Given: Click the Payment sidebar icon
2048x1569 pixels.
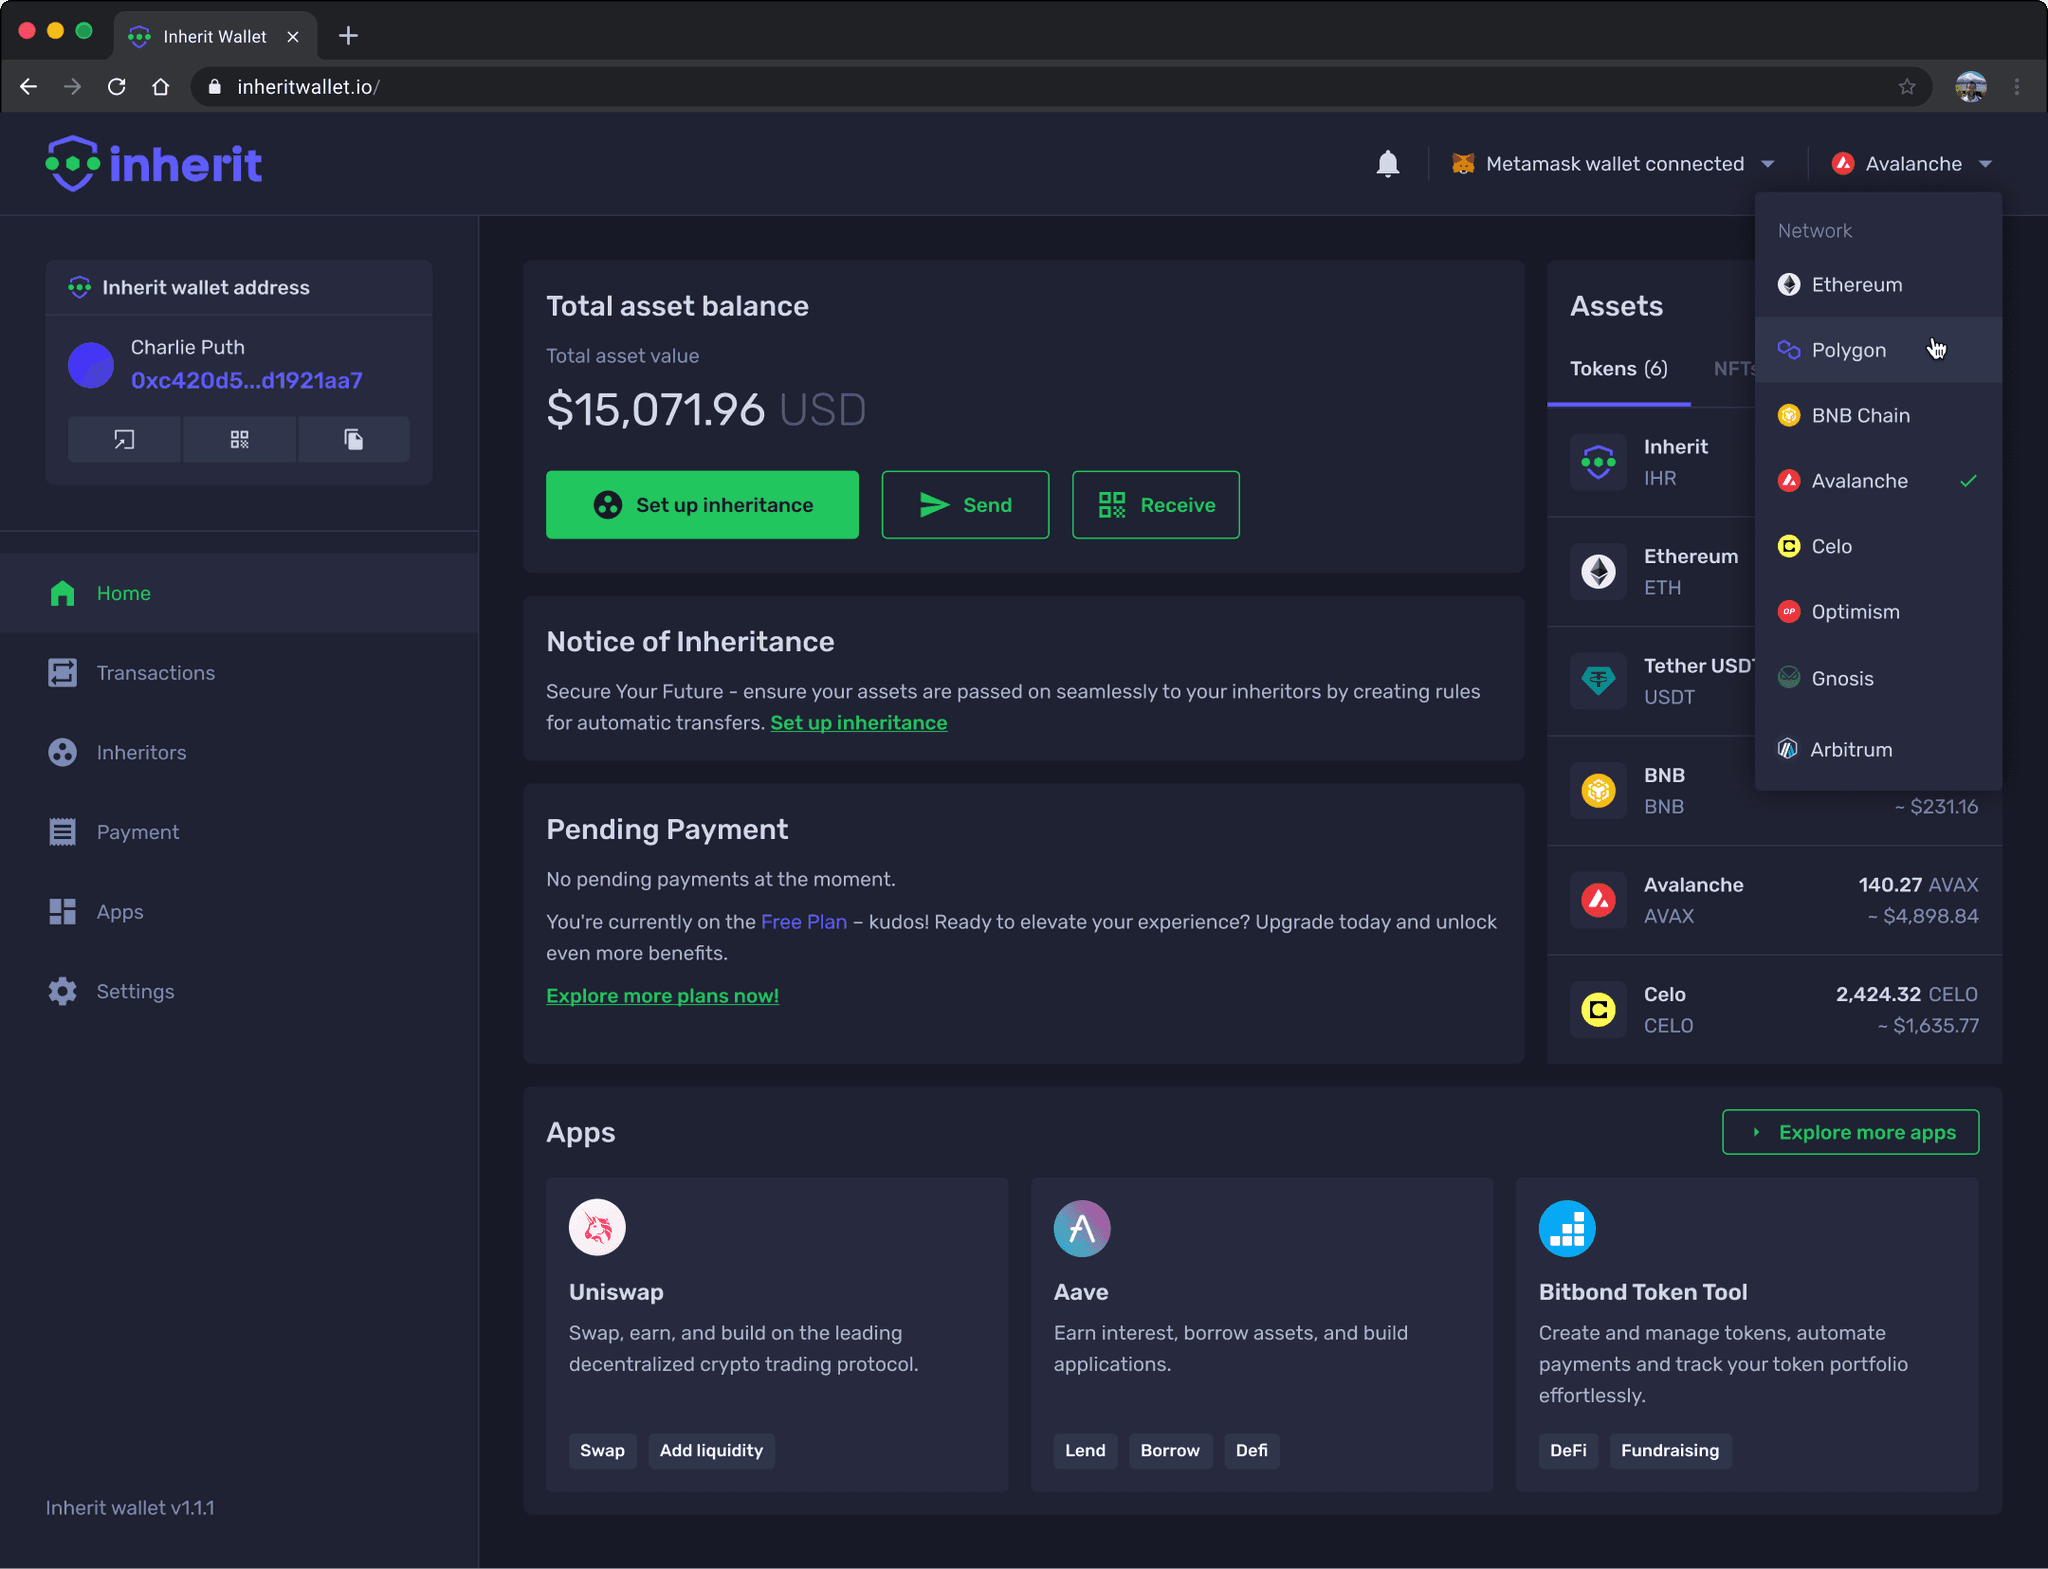Looking at the screenshot, I should pyautogui.click(x=61, y=831).
